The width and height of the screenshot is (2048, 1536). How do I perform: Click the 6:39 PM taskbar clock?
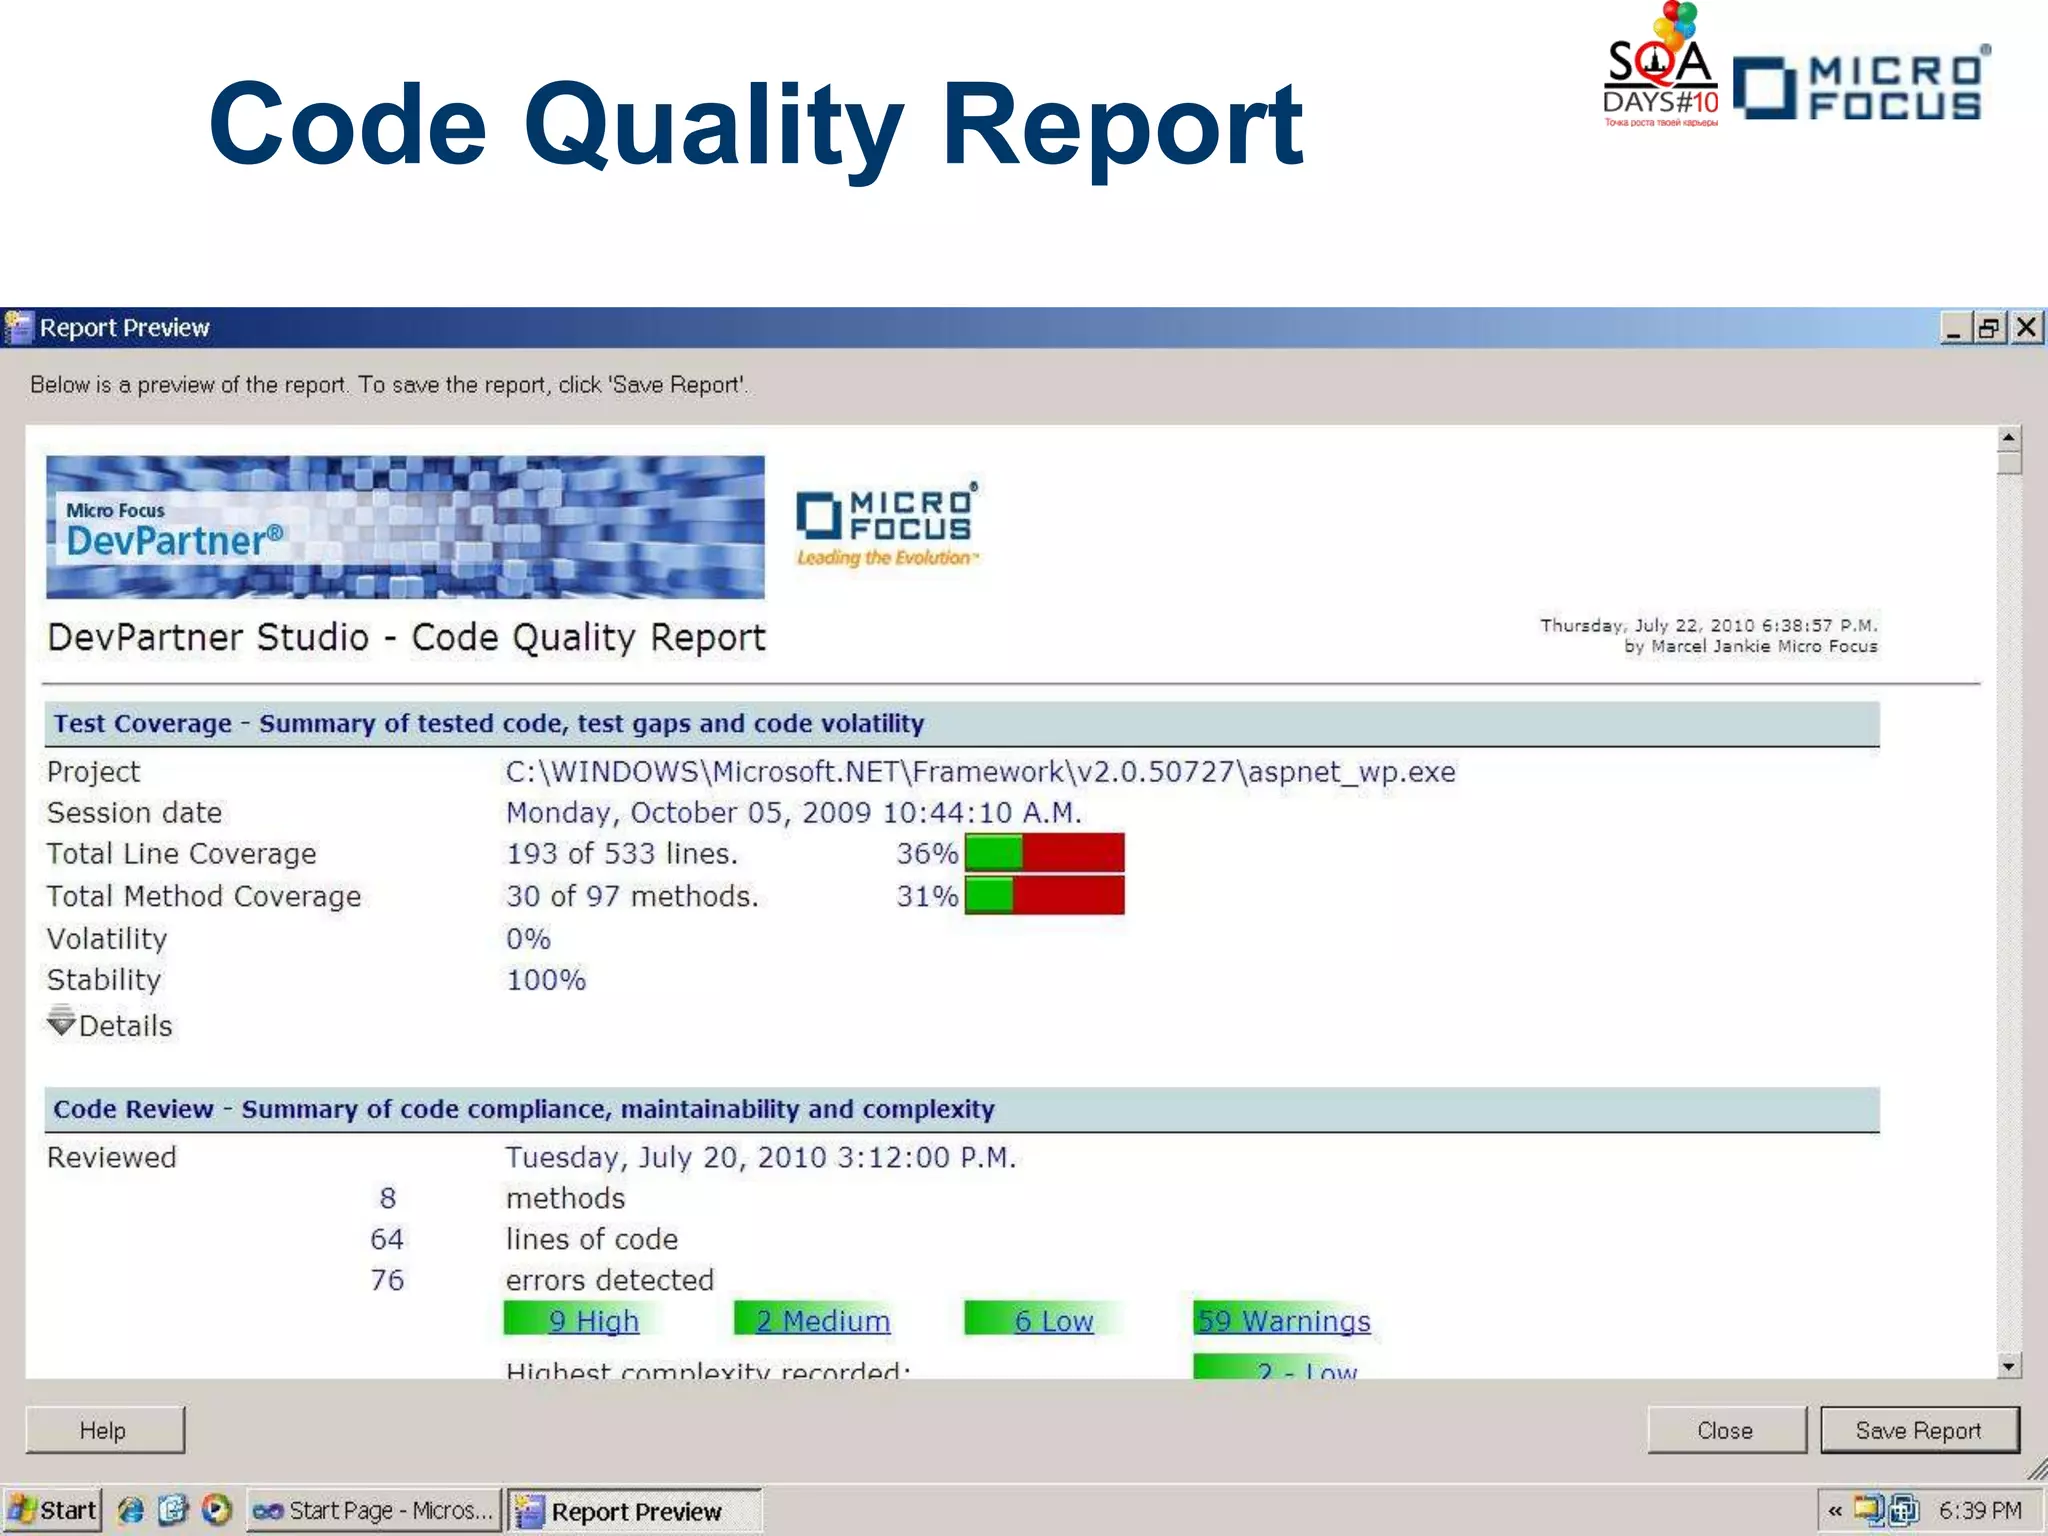[x=1980, y=1510]
